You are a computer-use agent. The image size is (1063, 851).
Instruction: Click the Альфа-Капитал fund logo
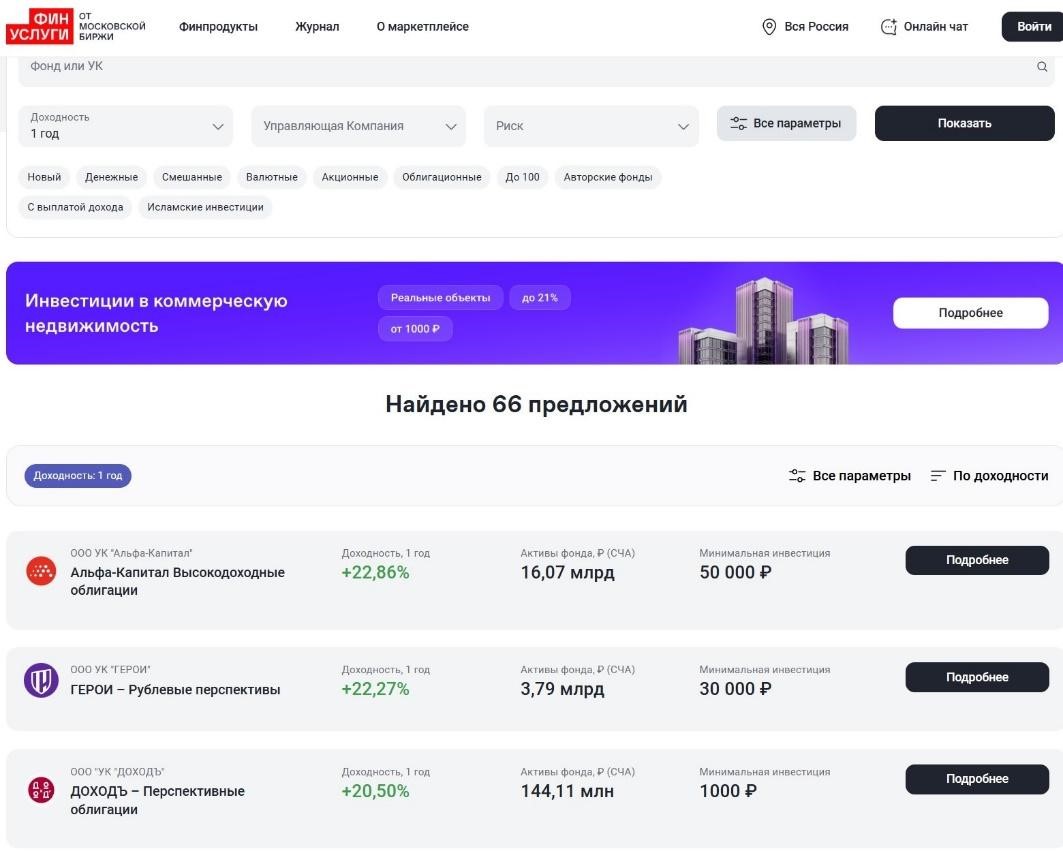41,571
